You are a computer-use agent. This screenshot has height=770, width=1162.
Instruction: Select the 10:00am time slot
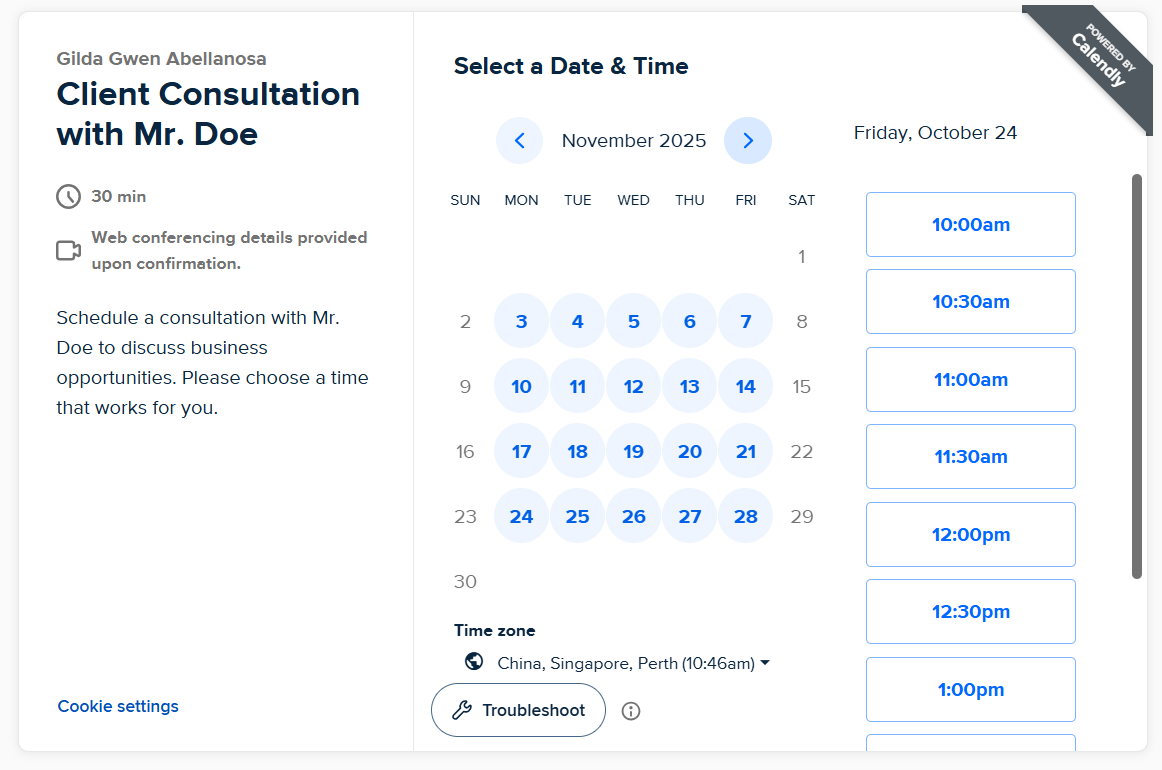(970, 225)
